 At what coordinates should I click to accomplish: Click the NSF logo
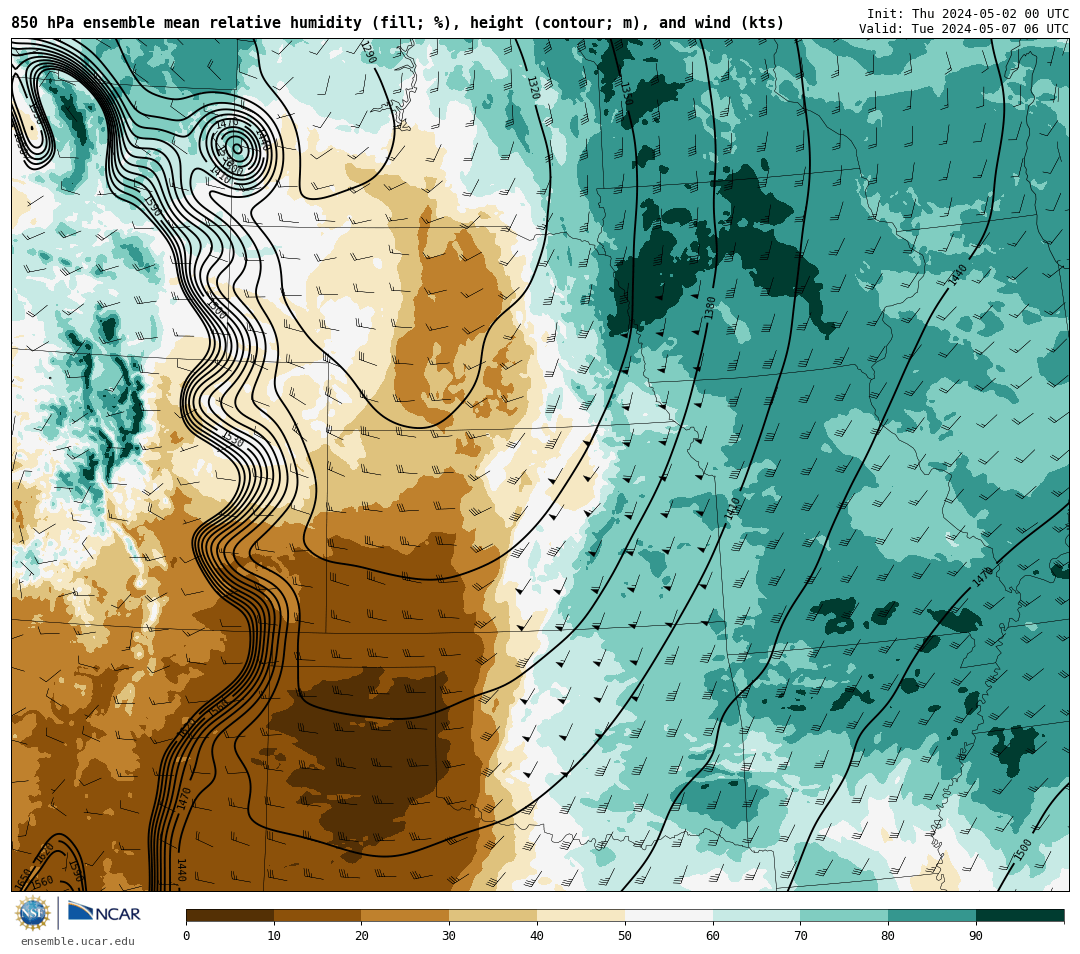click(x=33, y=913)
